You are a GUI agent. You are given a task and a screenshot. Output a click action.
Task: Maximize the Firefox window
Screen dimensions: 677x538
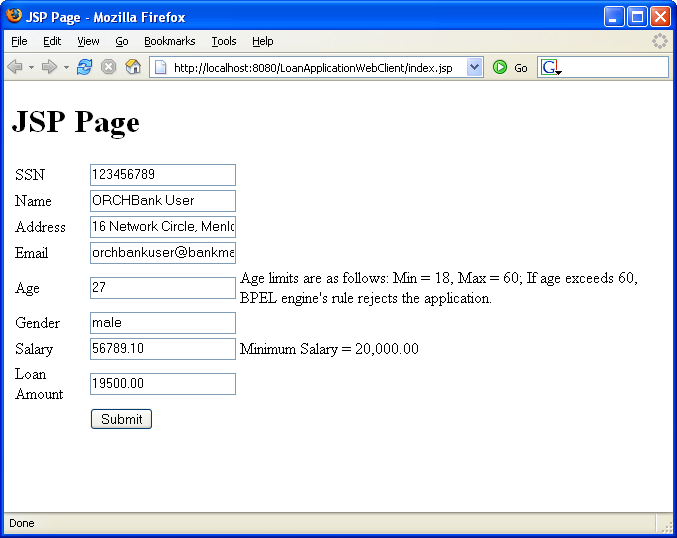coord(637,17)
